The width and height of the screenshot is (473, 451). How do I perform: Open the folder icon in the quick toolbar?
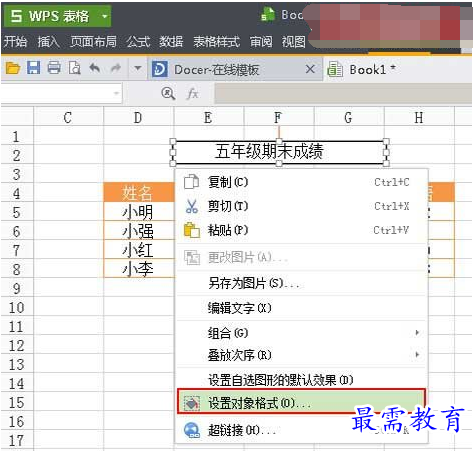[x=13, y=68]
